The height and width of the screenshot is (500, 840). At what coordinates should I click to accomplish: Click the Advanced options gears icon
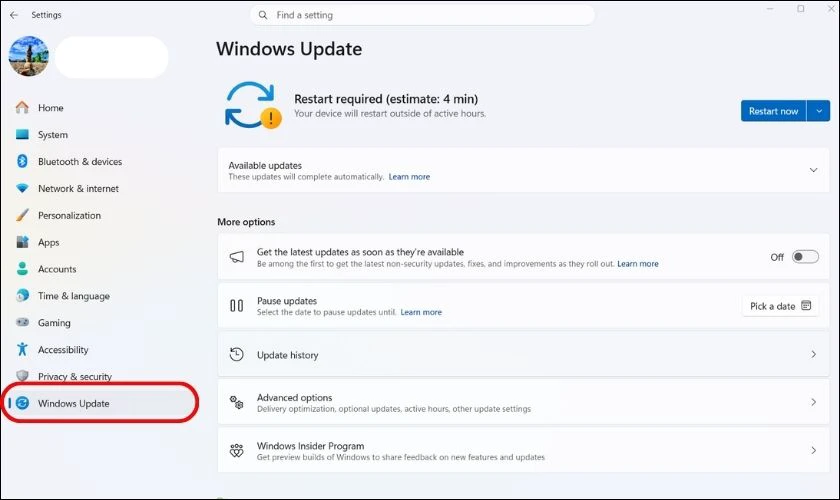(236, 402)
